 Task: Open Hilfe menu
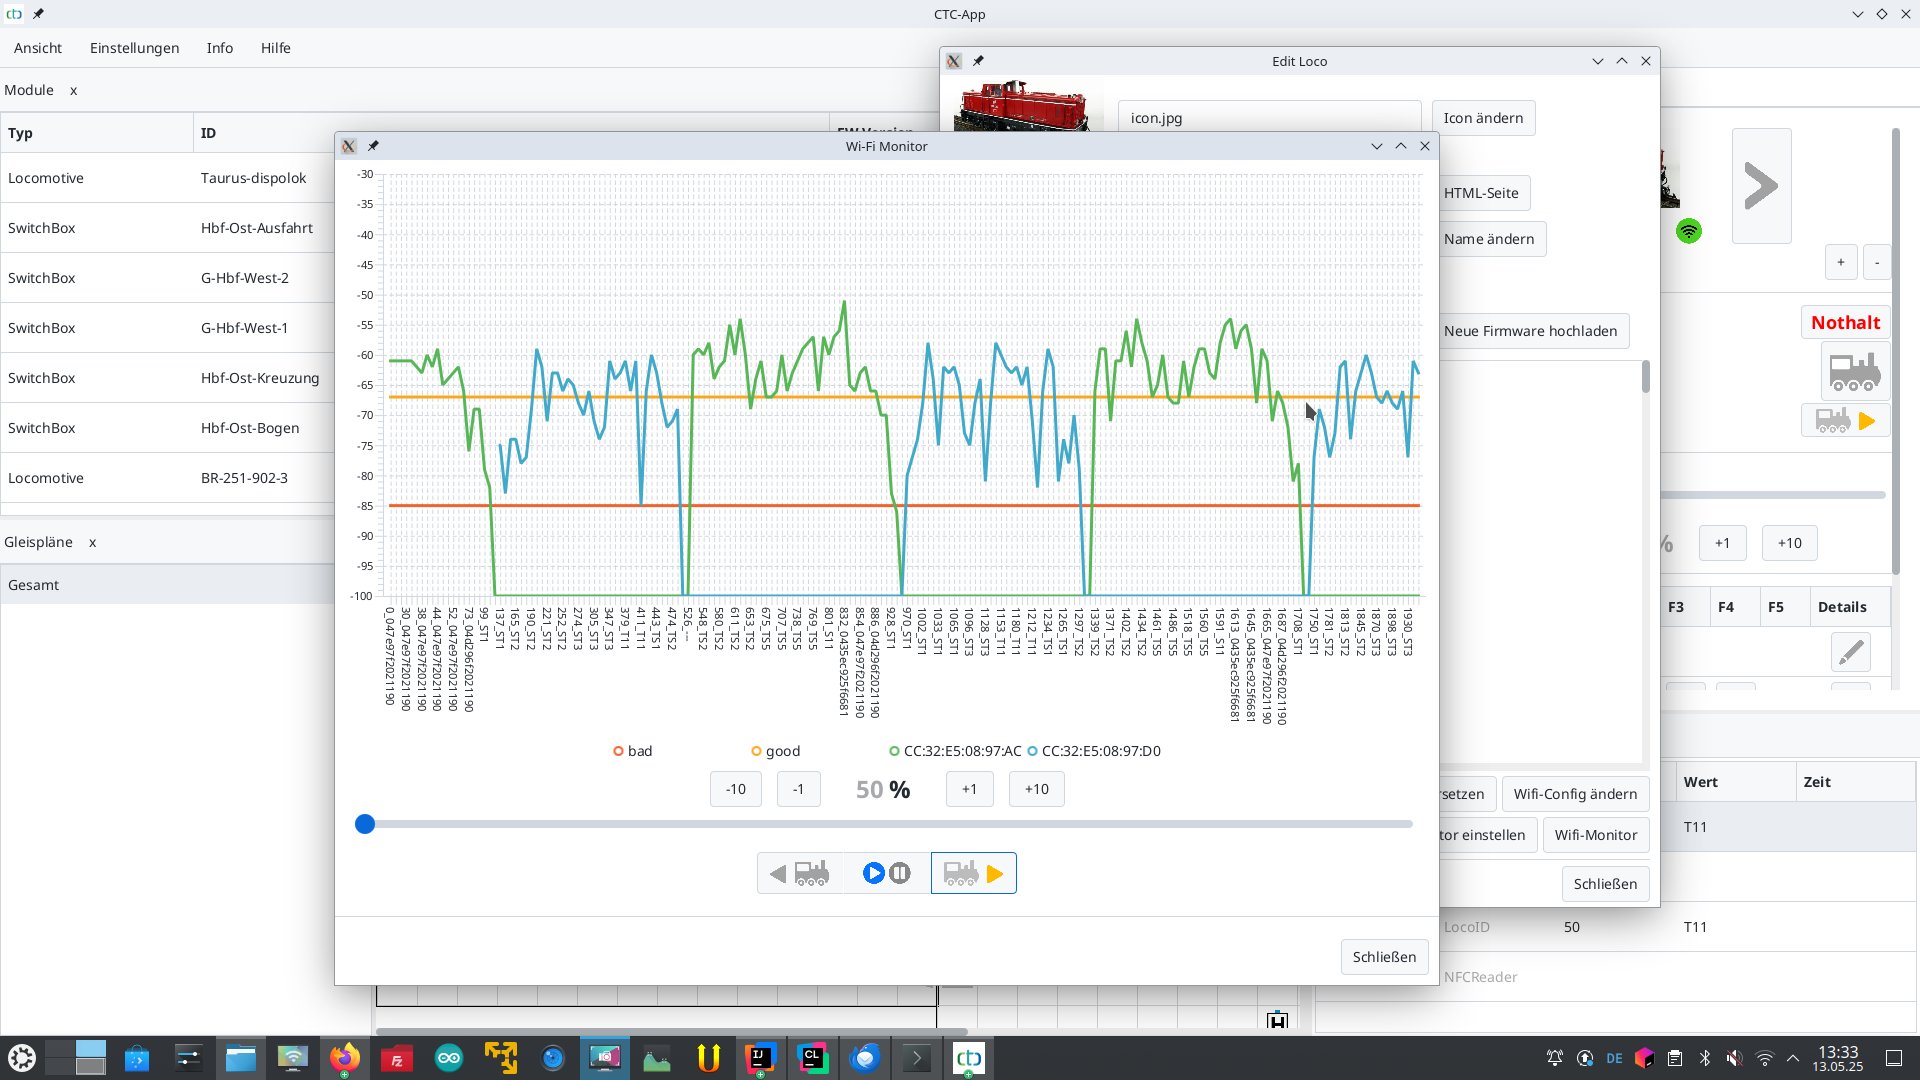pos(276,48)
